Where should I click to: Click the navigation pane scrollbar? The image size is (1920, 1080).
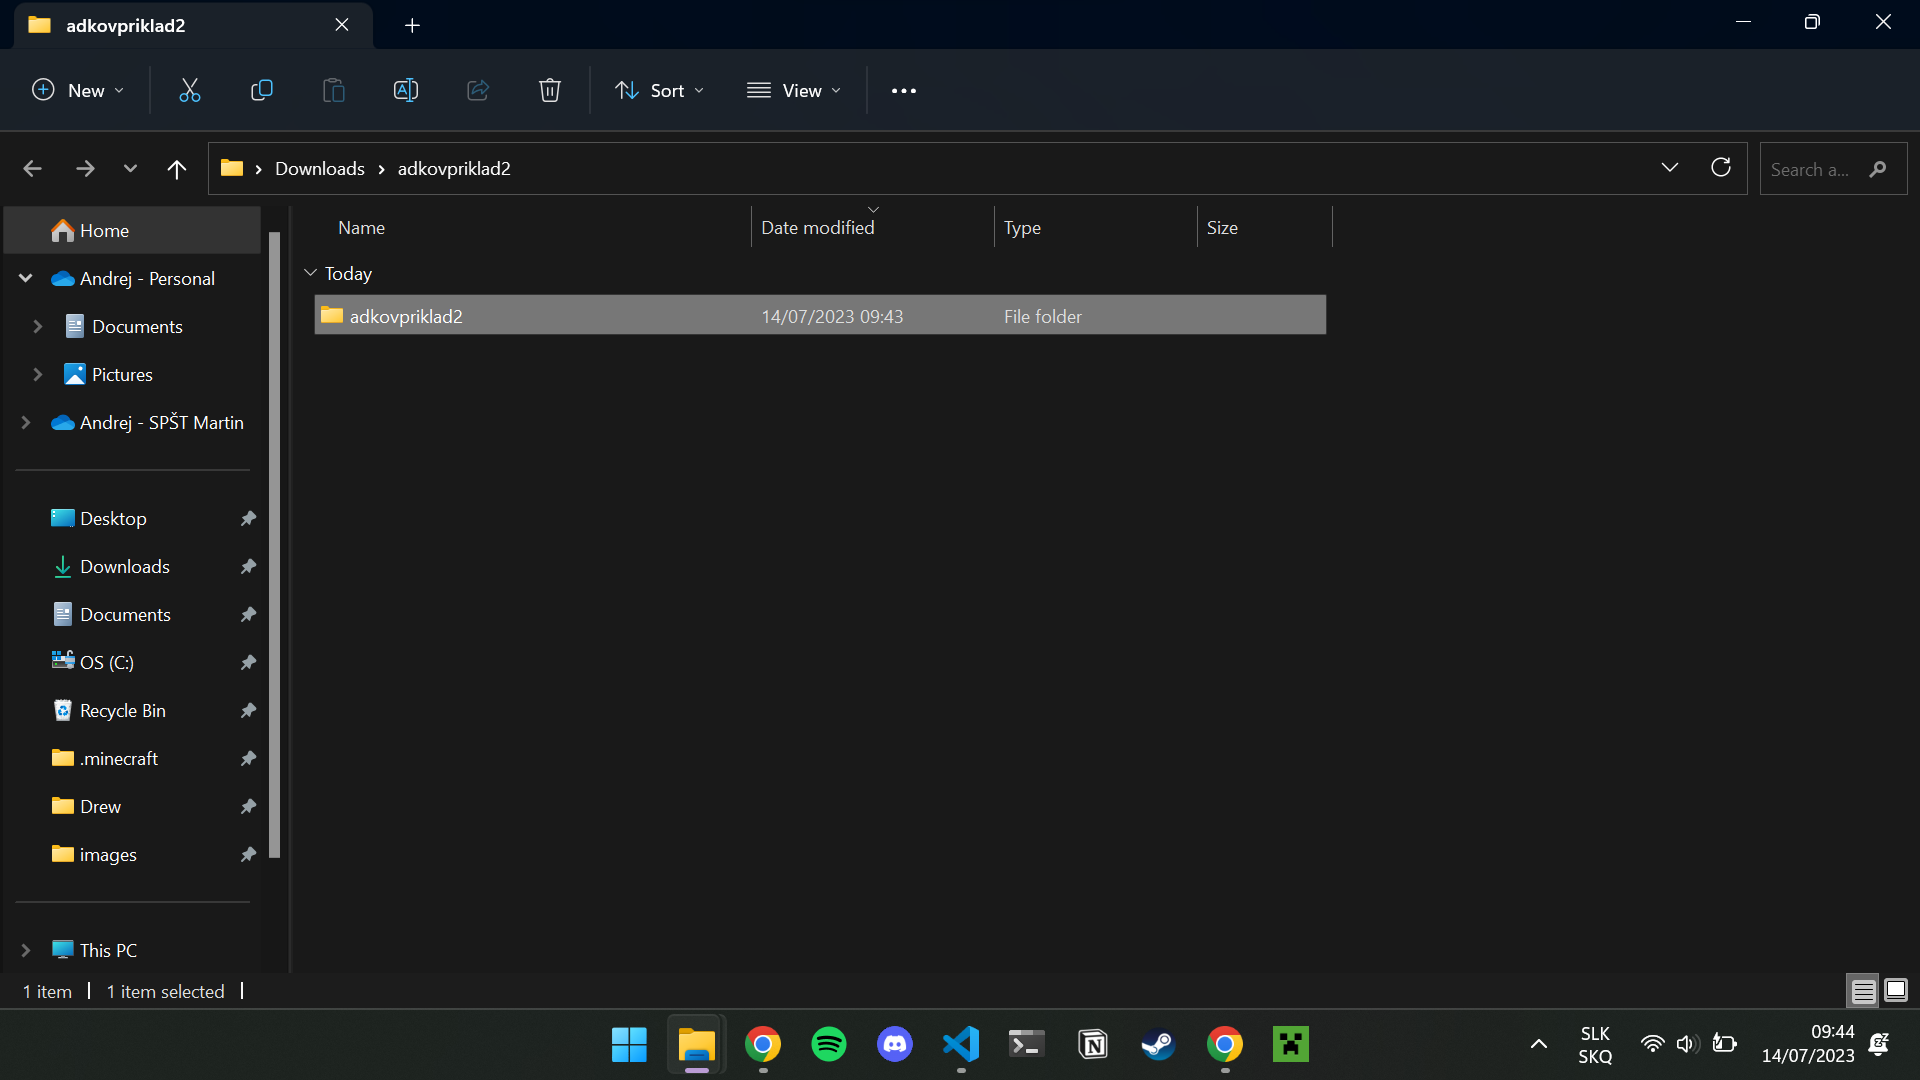click(x=274, y=545)
